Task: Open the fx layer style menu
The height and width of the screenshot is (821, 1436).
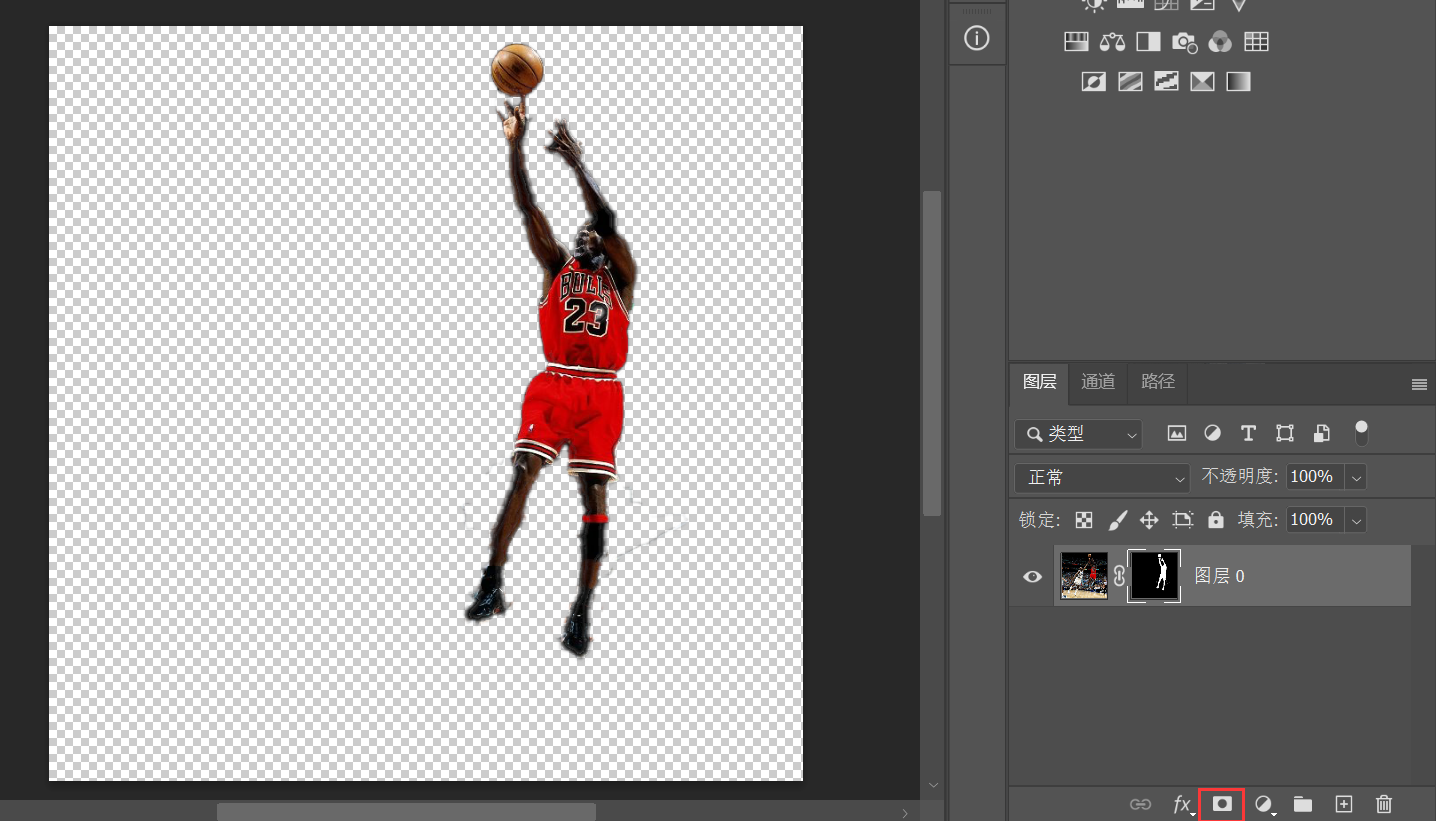Action: pos(1182,804)
